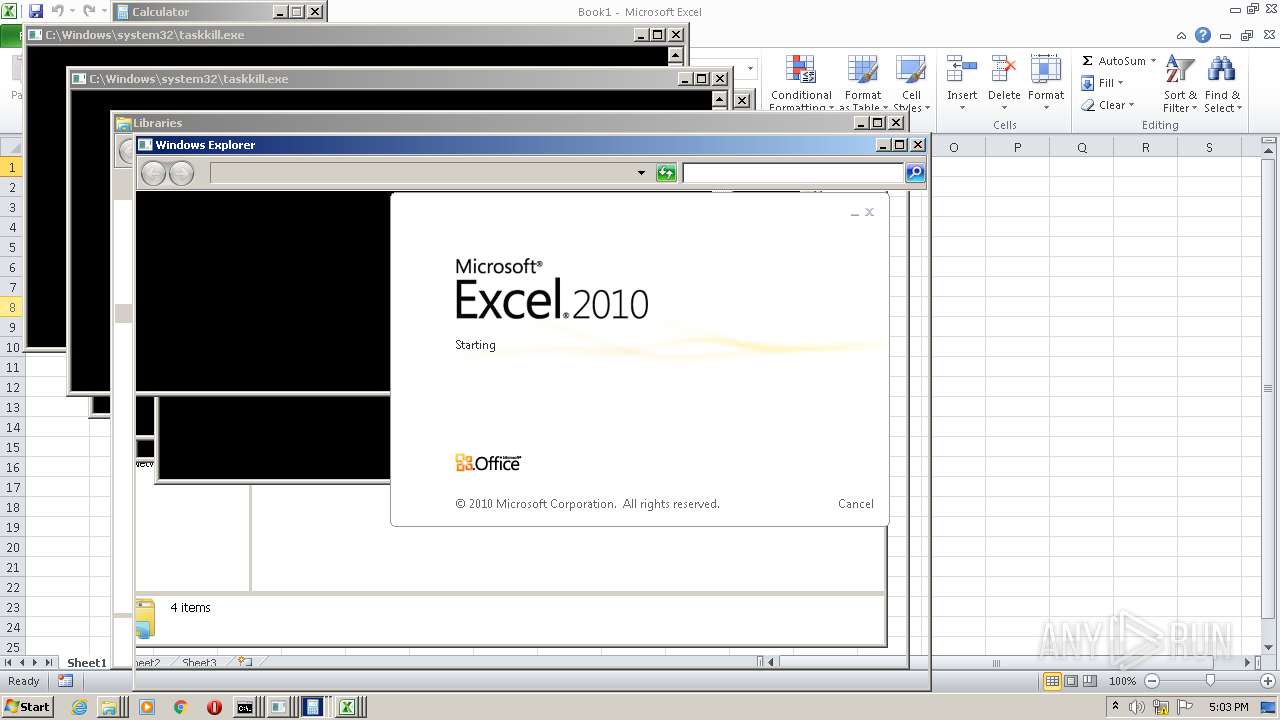The image size is (1280, 720).
Task: Go back in the Windows Explorer window
Action: point(153,173)
